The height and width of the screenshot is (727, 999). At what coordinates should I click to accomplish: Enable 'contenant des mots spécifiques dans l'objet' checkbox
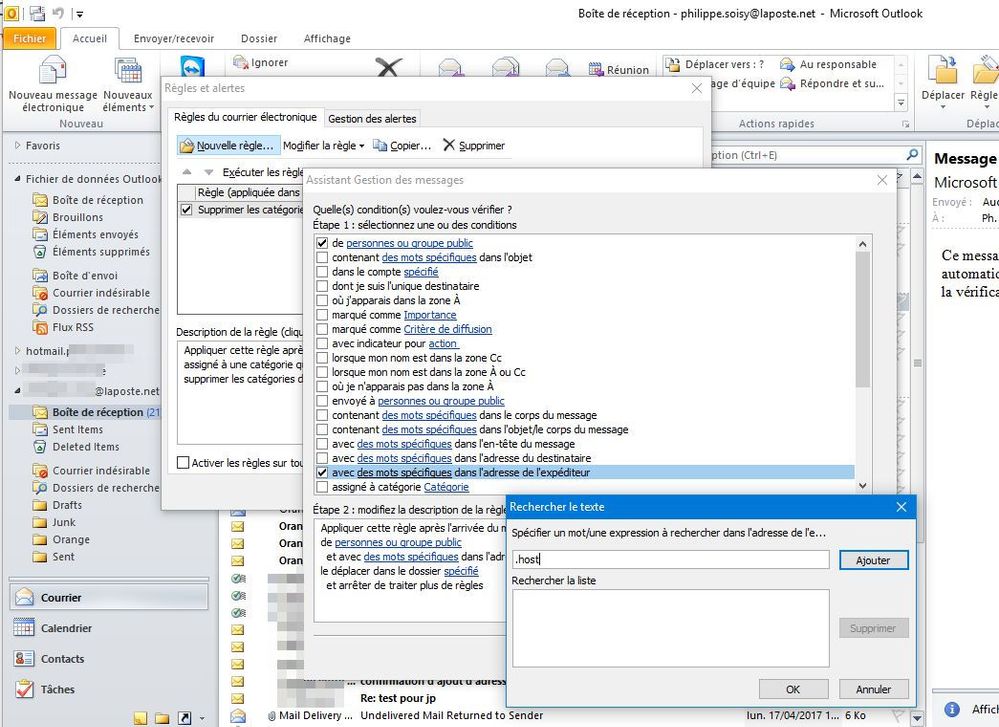(x=322, y=258)
